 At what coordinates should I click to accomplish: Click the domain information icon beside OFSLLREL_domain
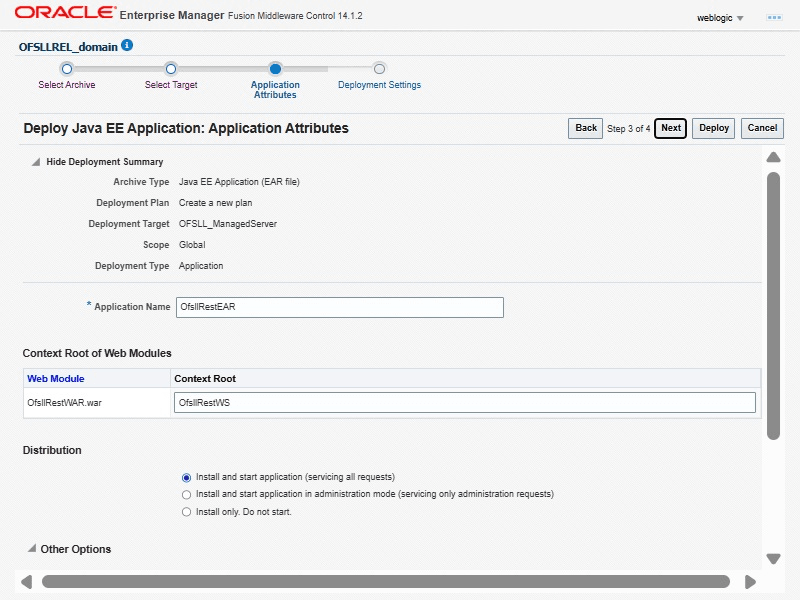127,46
